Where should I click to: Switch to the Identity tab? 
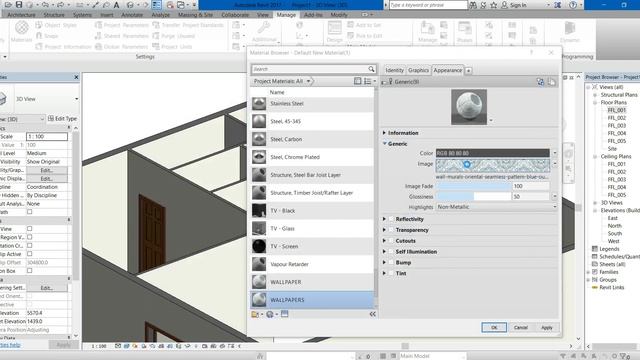(x=394, y=70)
